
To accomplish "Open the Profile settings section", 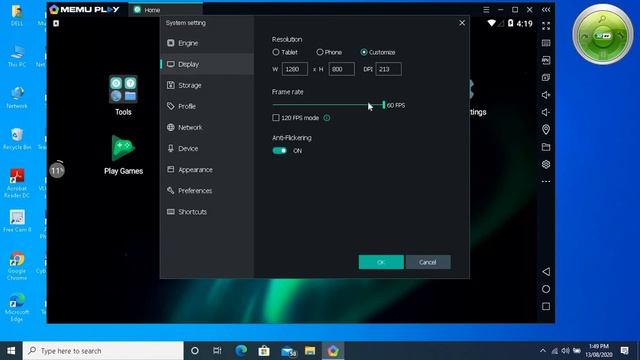I will pyautogui.click(x=207, y=106).
